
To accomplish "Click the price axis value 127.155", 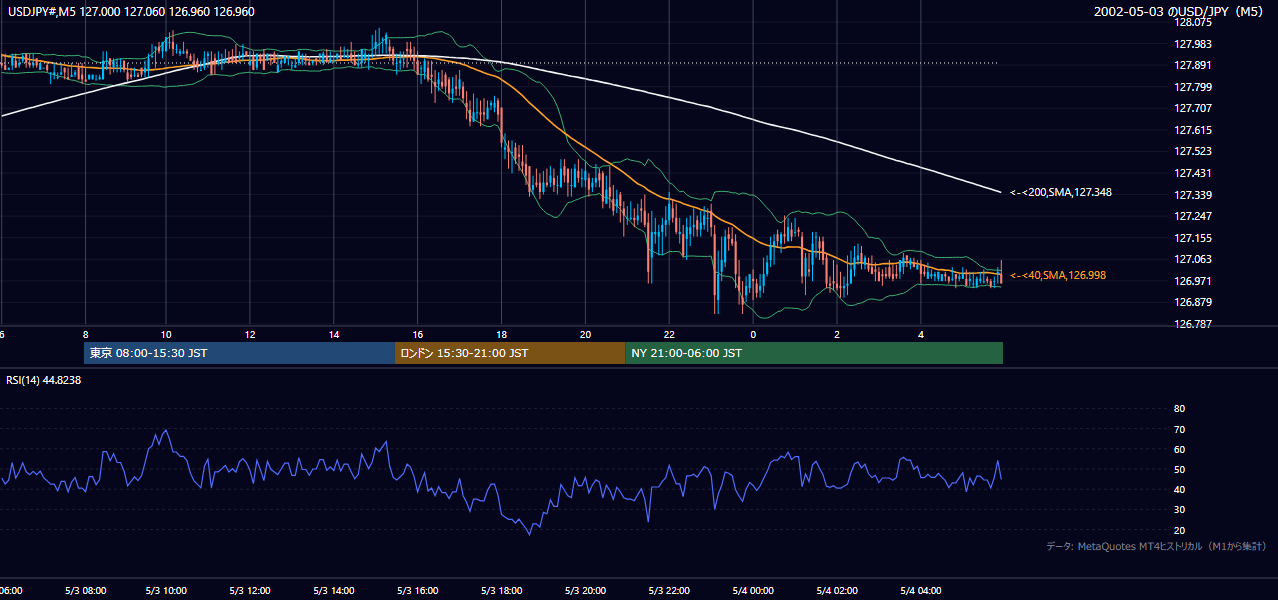I will click(x=1193, y=238).
